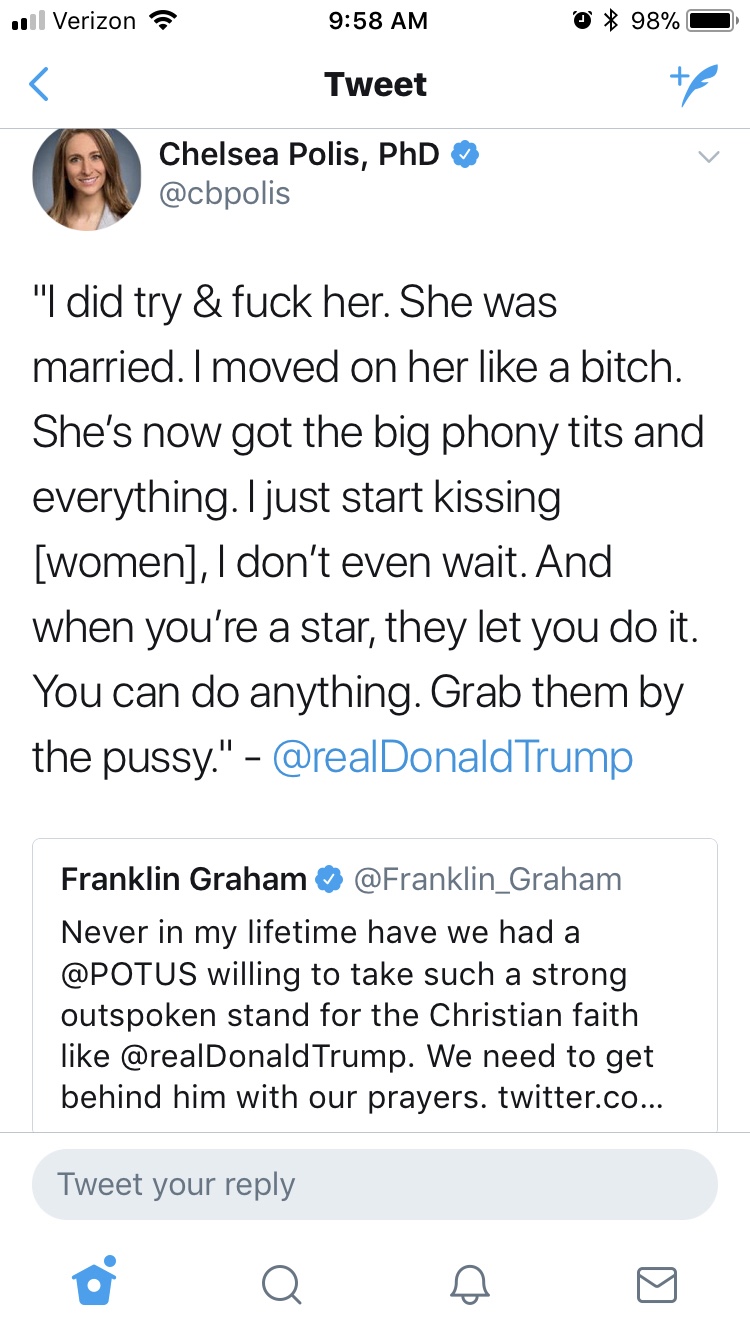750x1334 pixels.
Task: Tap the battery icon in status bar
Action: tap(712, 21)
